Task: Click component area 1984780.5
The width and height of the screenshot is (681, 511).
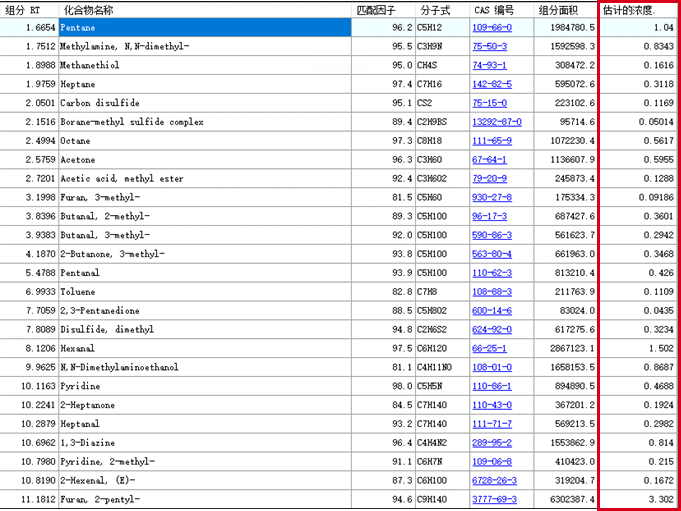Action: point(572,27)
